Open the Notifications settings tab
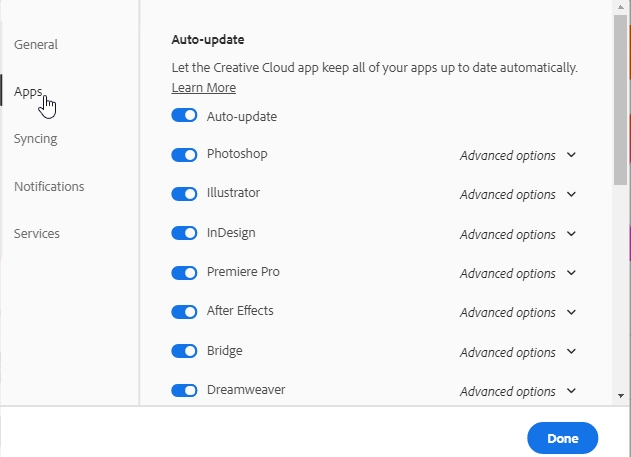 [49, 186]
